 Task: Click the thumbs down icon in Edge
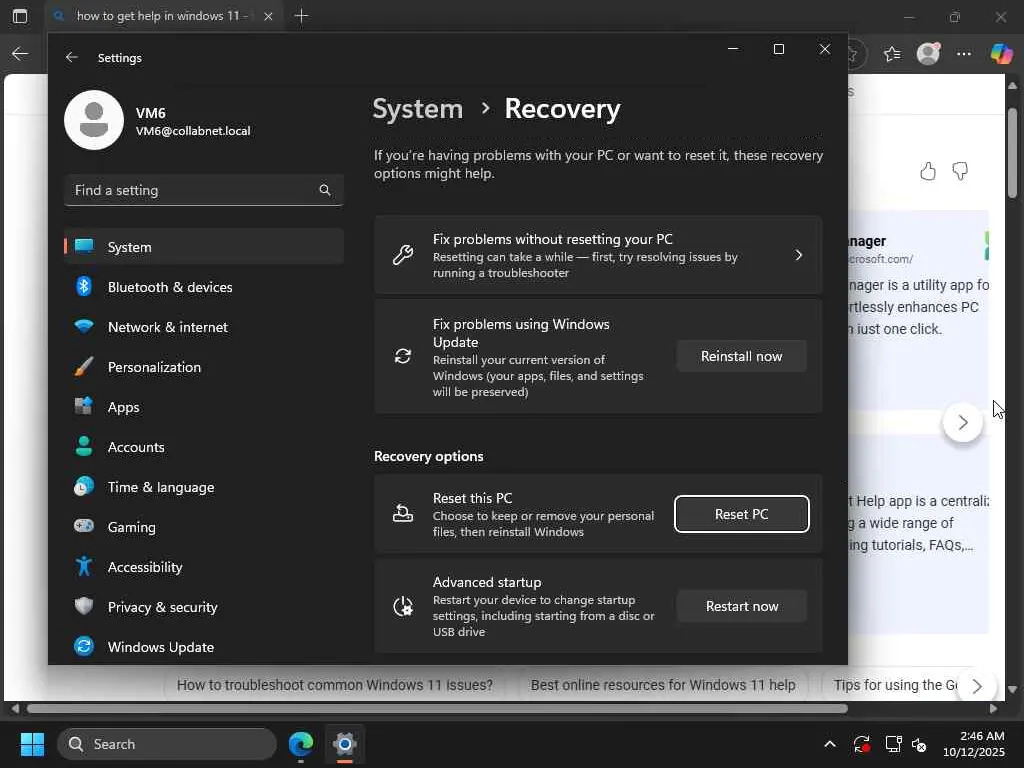tap(960, 171)
